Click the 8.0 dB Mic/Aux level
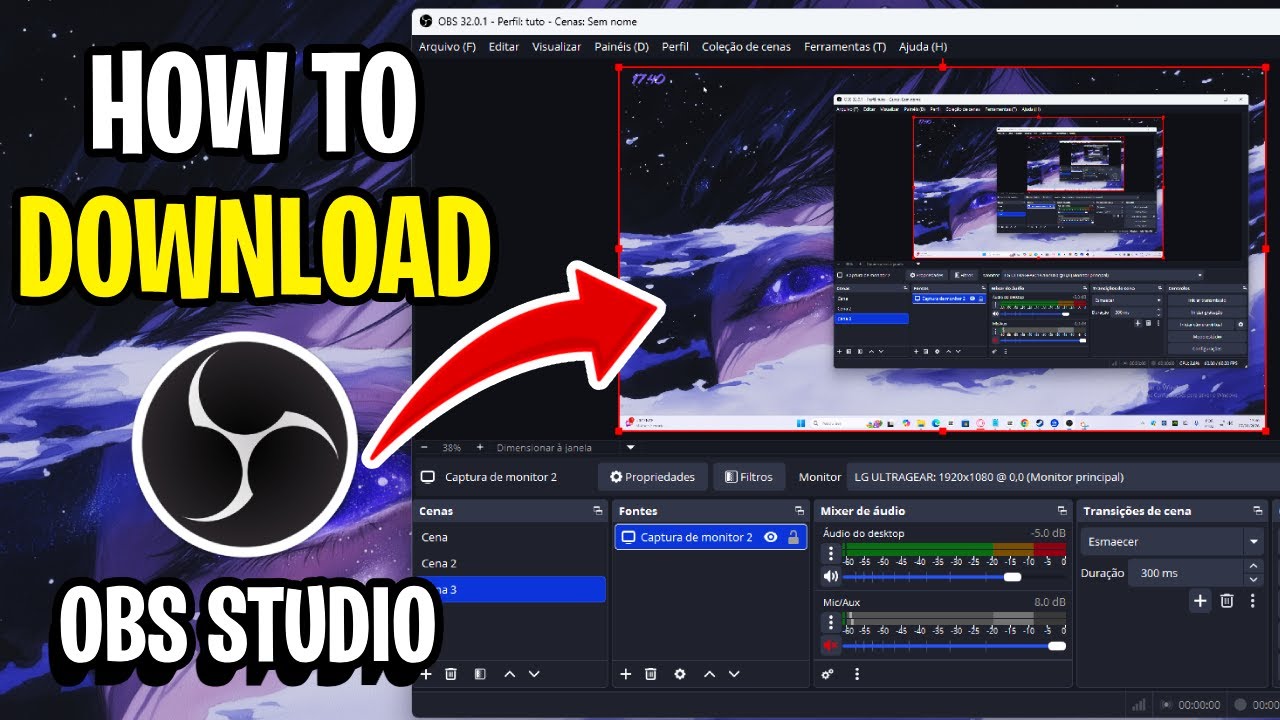 tap(1050, 602)
